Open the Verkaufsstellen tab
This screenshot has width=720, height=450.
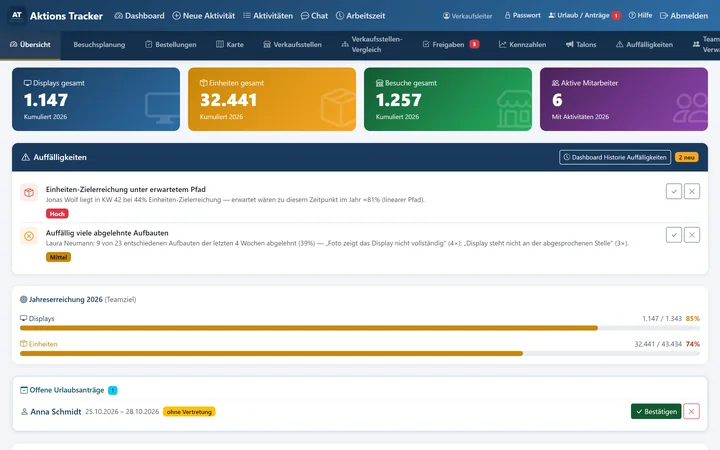pos(292,45)
